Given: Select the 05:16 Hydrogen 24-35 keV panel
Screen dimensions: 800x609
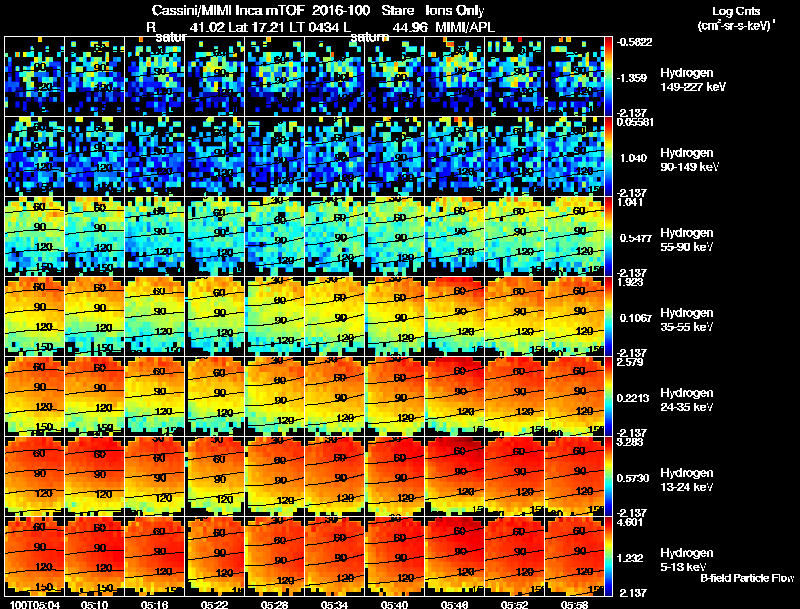Looking at the screenshot, I should tap(155, 396).
